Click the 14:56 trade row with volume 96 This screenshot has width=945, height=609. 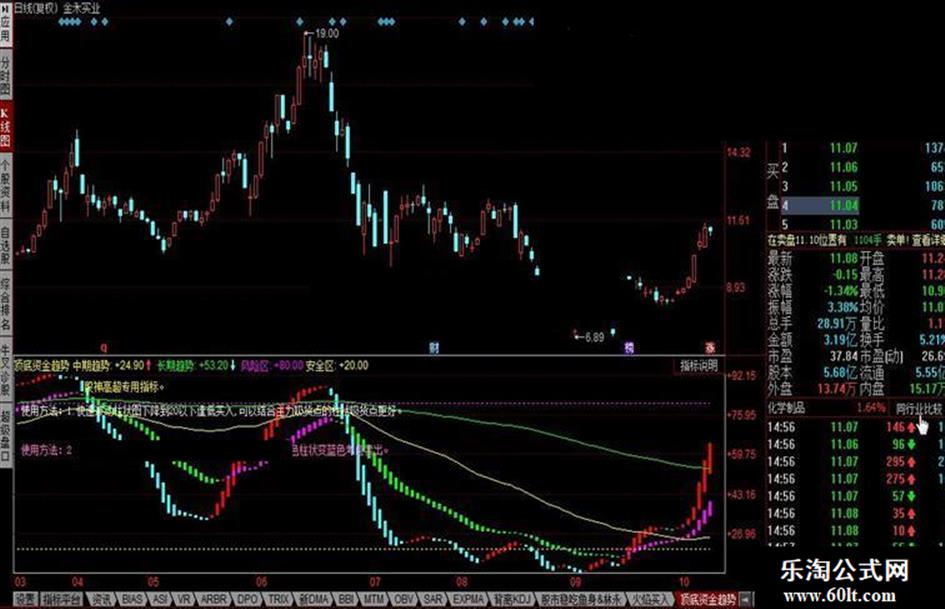855,444
